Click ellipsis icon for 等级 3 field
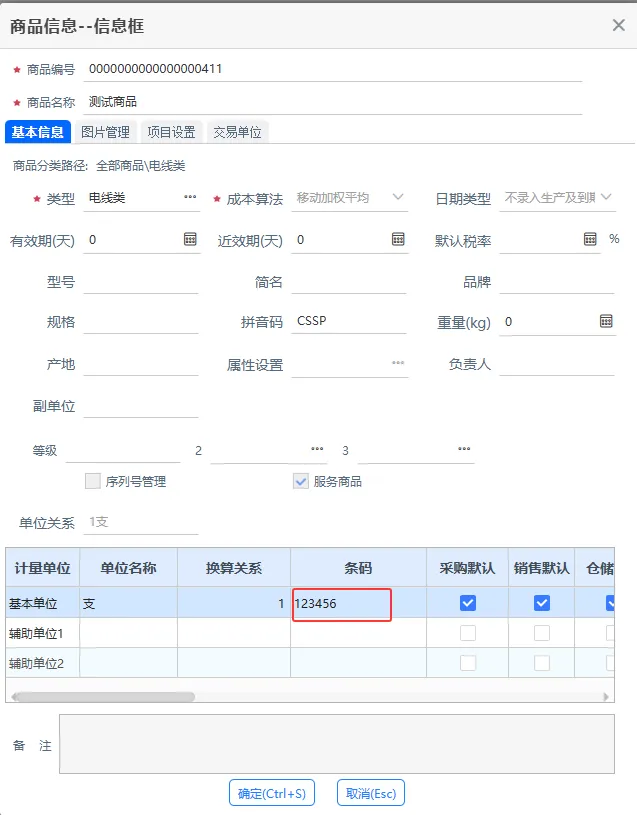The height and width of the screenshot is (815, 637). [x=464, y=449]
